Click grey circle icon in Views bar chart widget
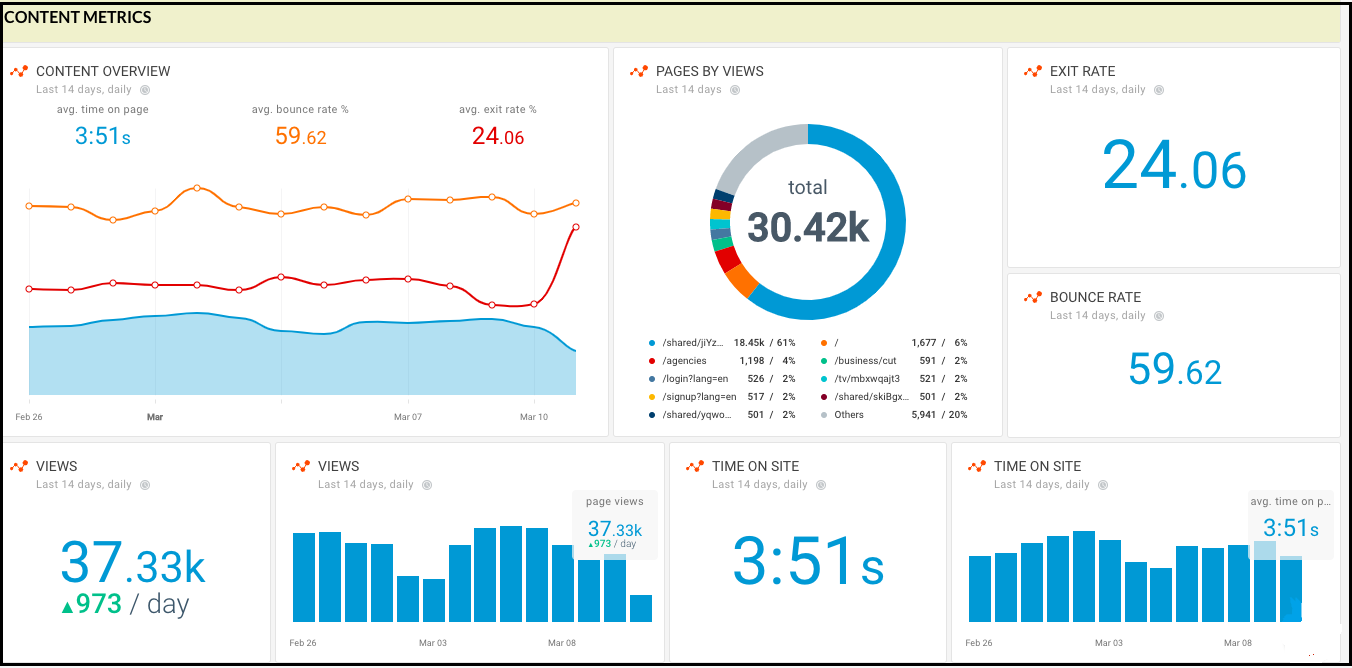 point(427,485)
